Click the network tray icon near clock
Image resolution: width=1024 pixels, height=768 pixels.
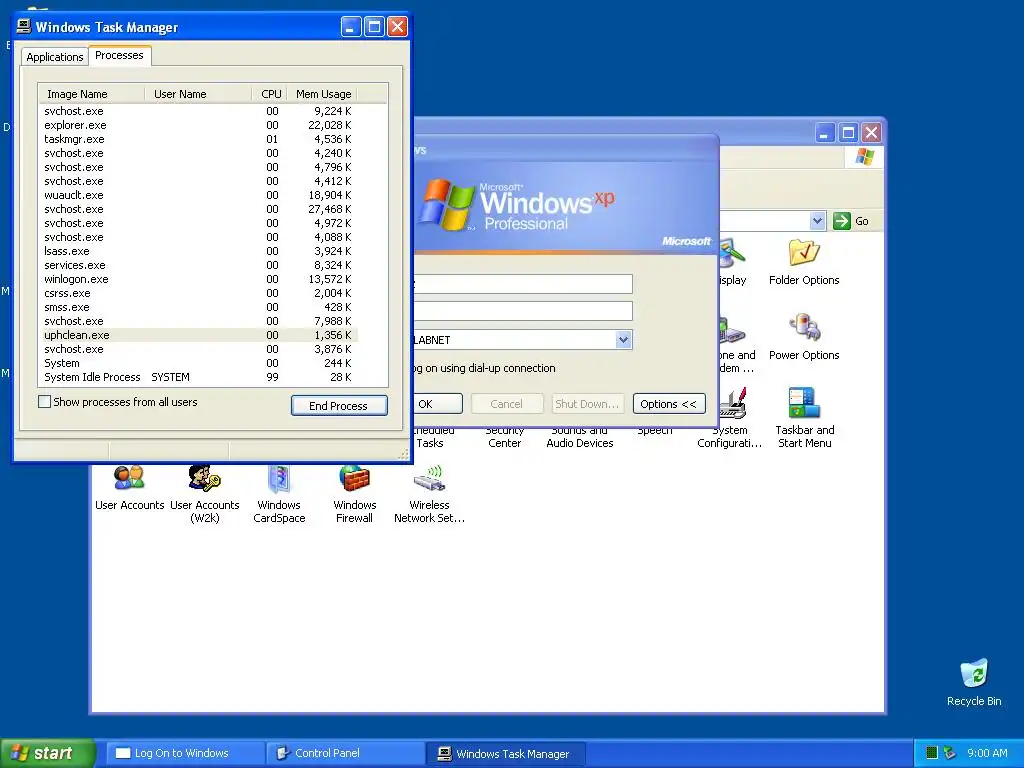click(x=949, y=753)
